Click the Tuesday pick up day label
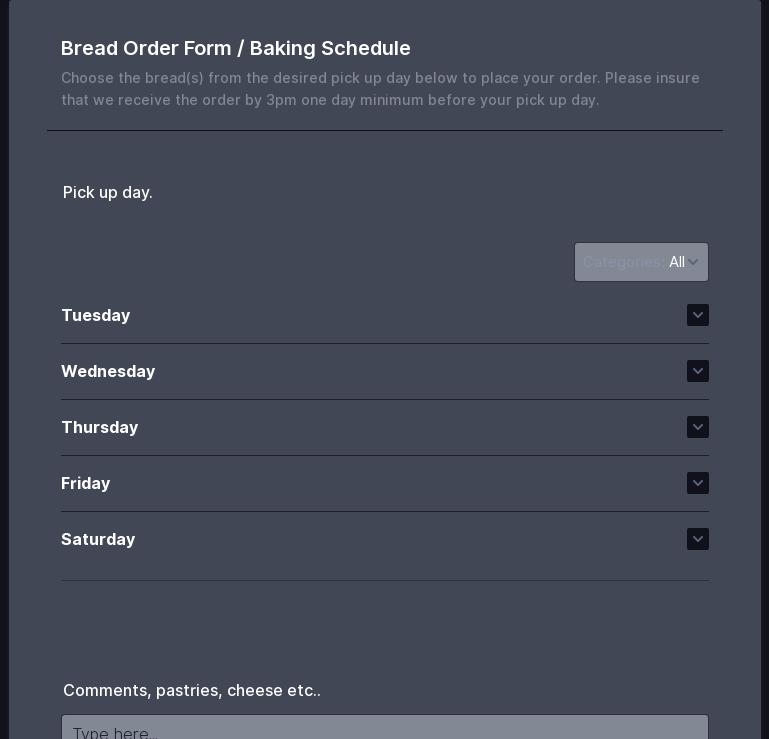The image size is (769, 739). [x=96, y=315]
